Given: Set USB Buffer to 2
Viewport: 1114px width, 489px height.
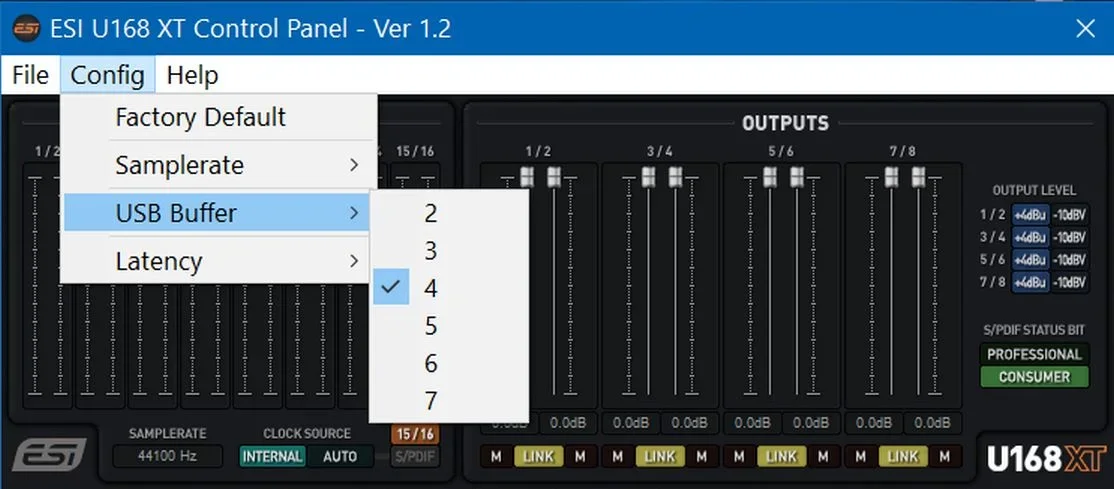Looking at the screenshot, I should [450, 213].
